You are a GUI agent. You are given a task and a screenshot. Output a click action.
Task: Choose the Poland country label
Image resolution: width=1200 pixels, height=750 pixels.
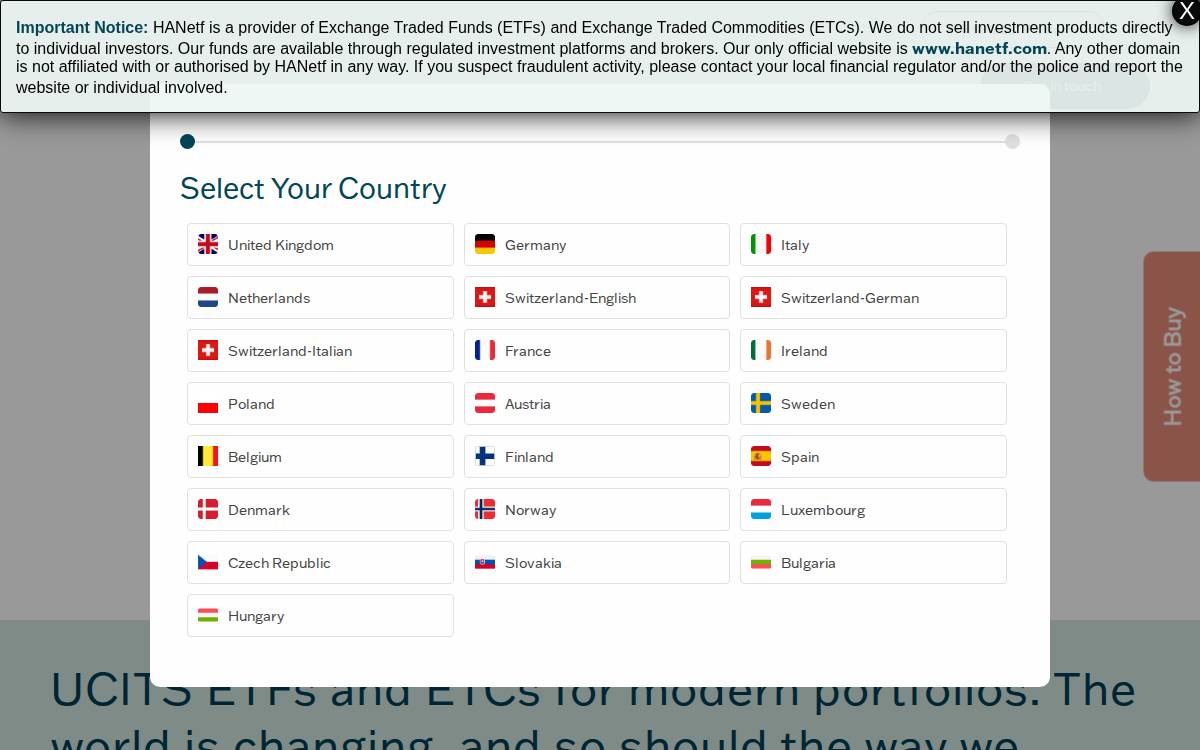pos(251,404)
